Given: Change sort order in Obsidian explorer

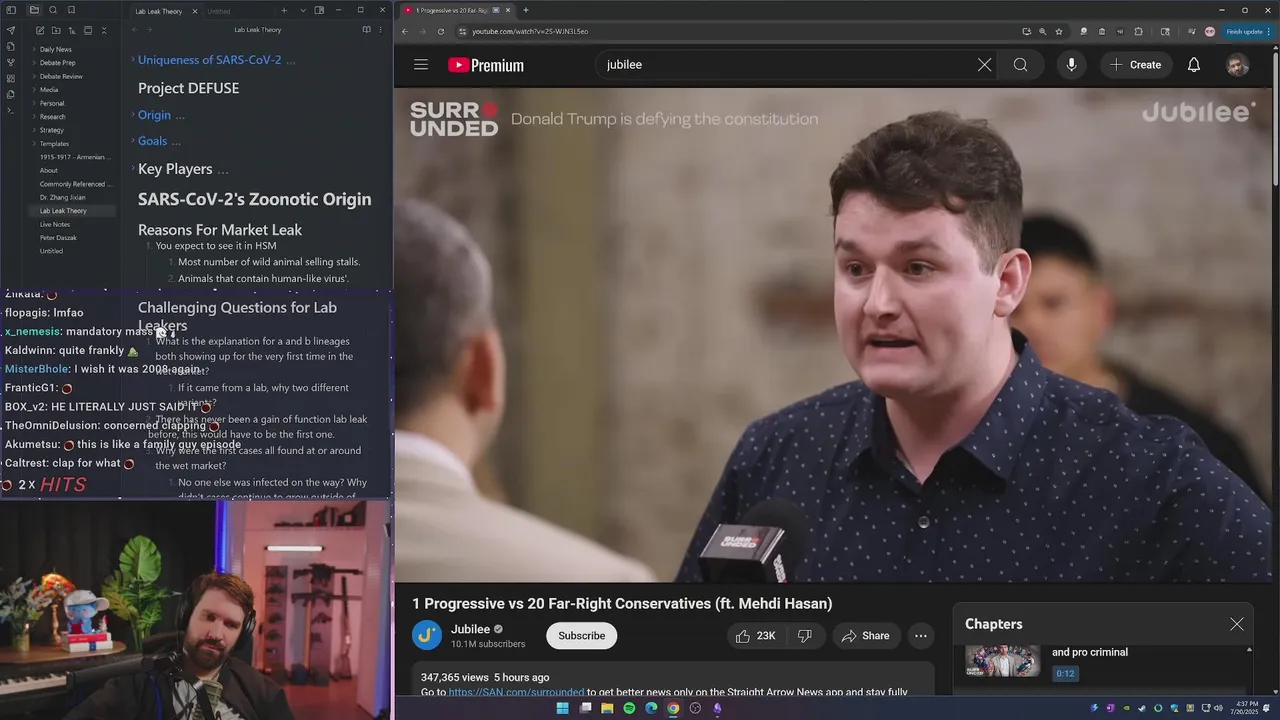Looking at the screenshot, I should pyautogui.click(x=72, y=31).
